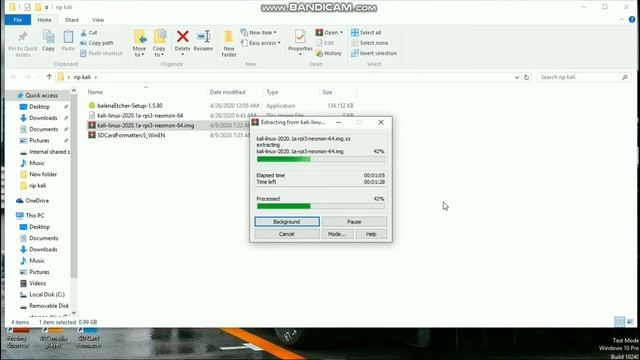
Task: Select Cut in Clipboard group
Action: [x=89, y=33]
